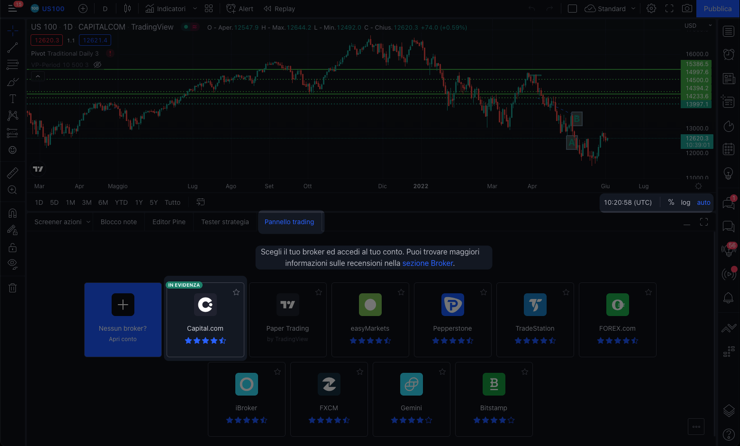Open indicator templates grid icon
This screenshot has height=446, width=740.
[x=209, y=8]
